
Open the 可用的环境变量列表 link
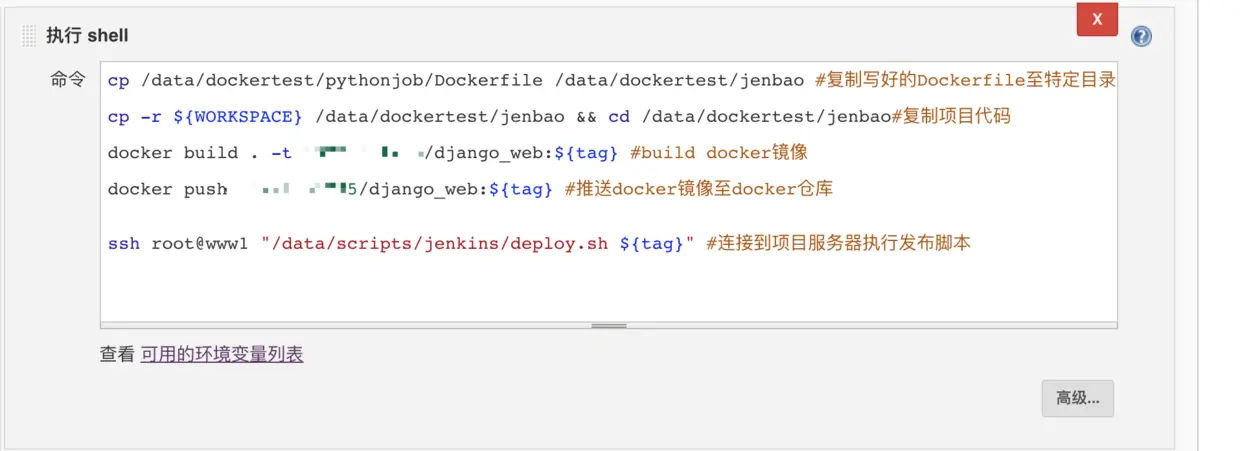click(222, 354)
